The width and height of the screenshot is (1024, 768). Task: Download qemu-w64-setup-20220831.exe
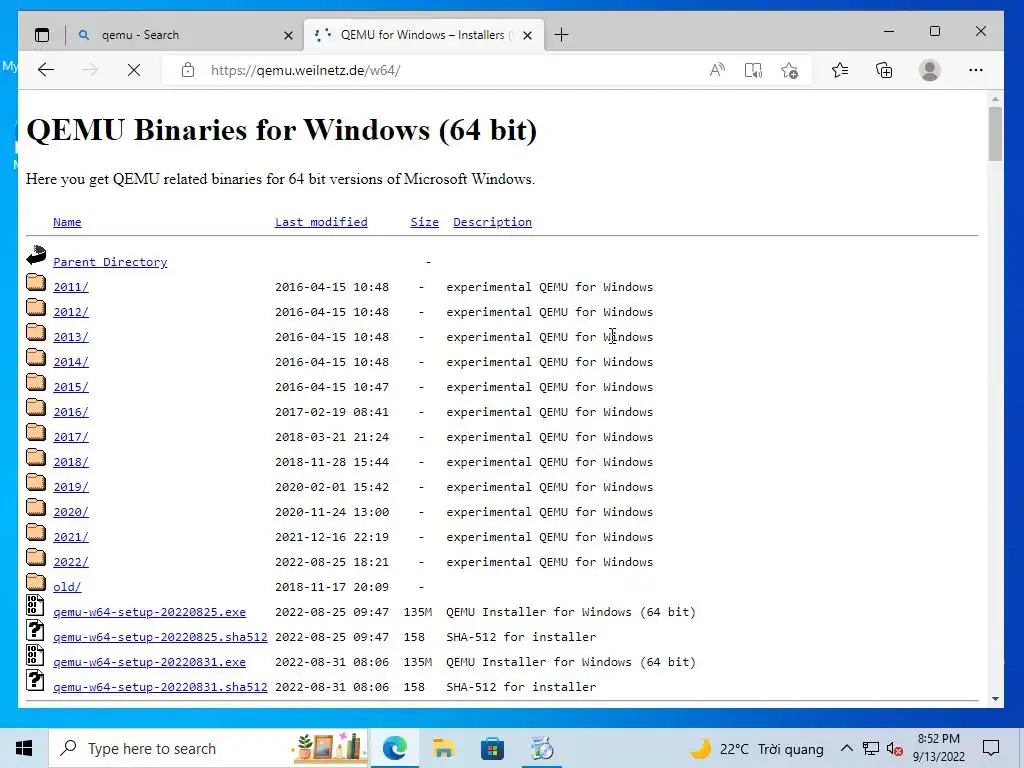(150, 662)
